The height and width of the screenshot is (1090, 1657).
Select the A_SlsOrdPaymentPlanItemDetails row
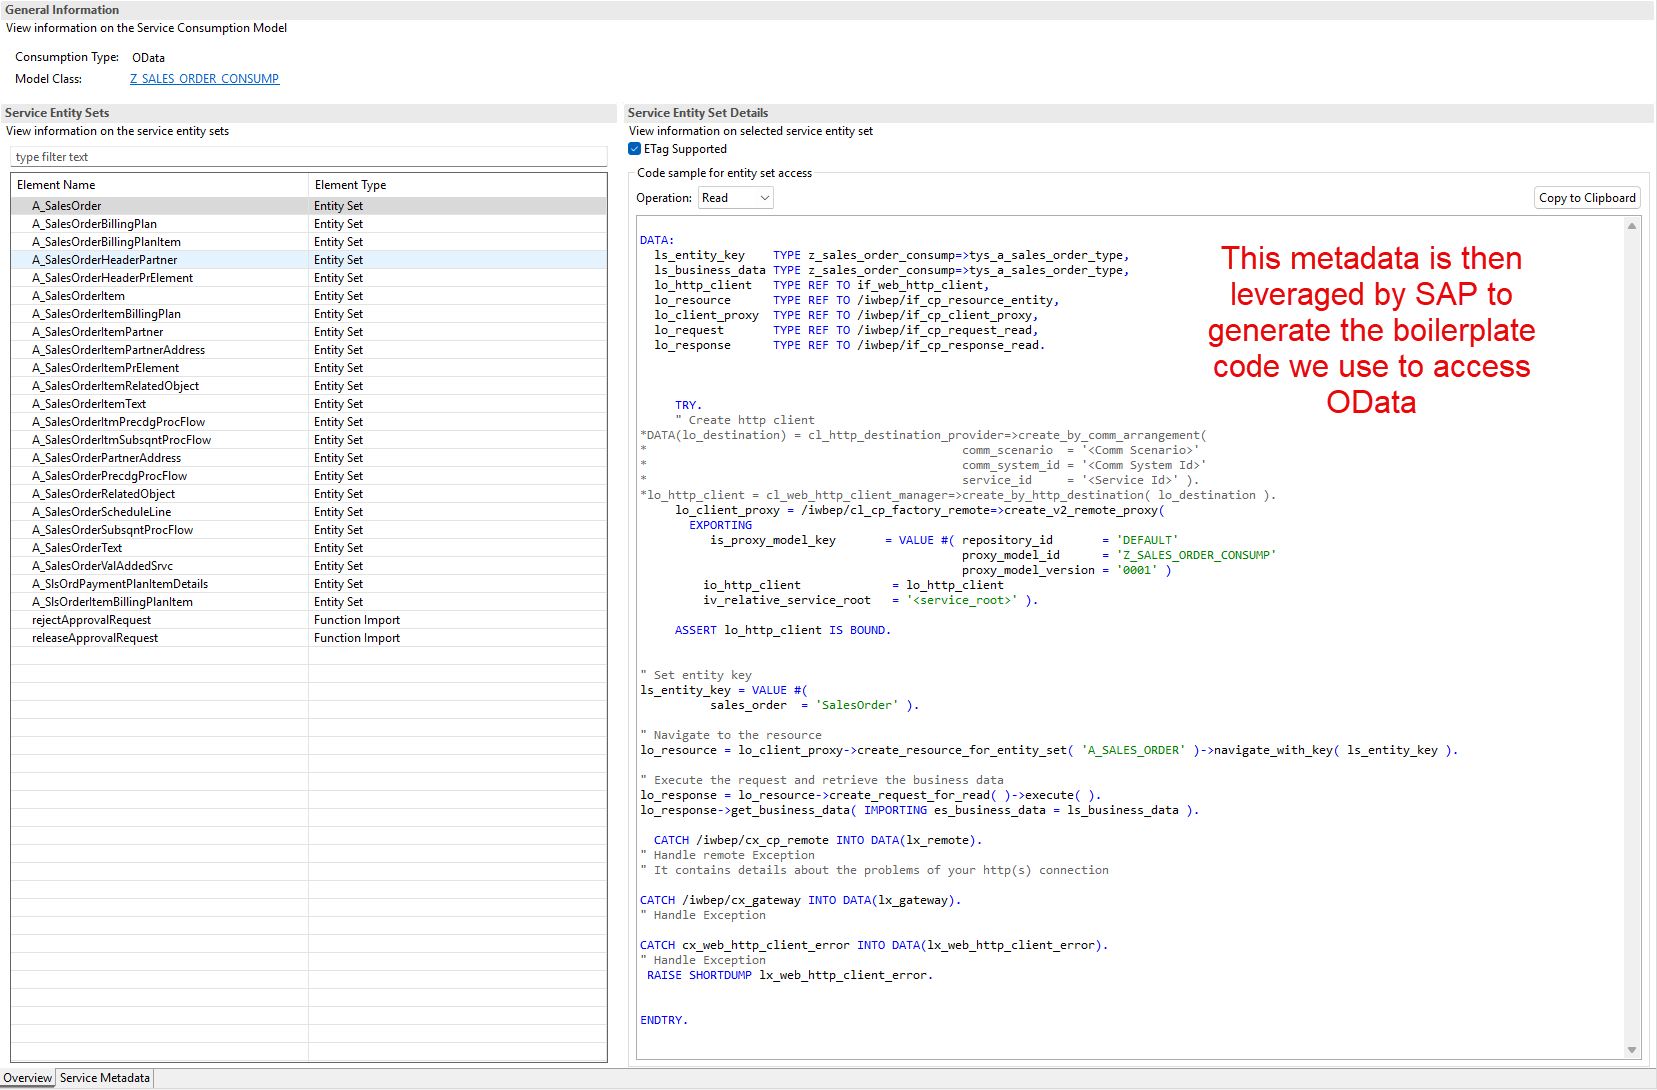click(120, 584)
